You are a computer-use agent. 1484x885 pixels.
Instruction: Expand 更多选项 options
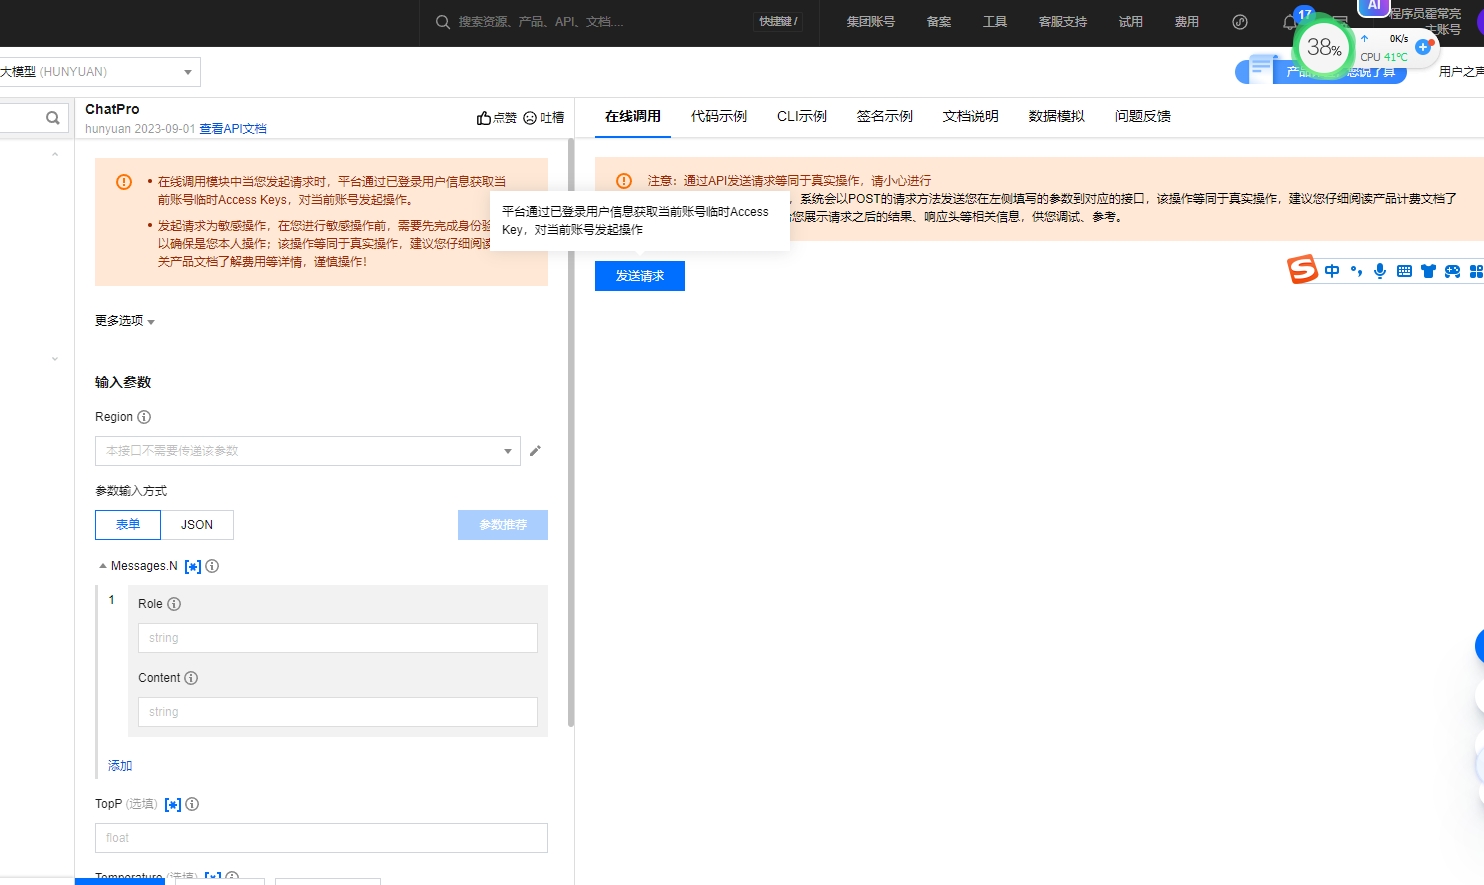point(125,321)
